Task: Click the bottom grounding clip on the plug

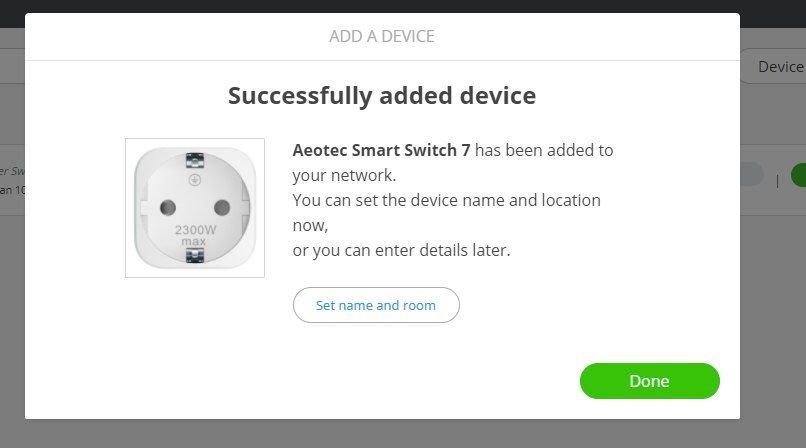Action: 195,256
